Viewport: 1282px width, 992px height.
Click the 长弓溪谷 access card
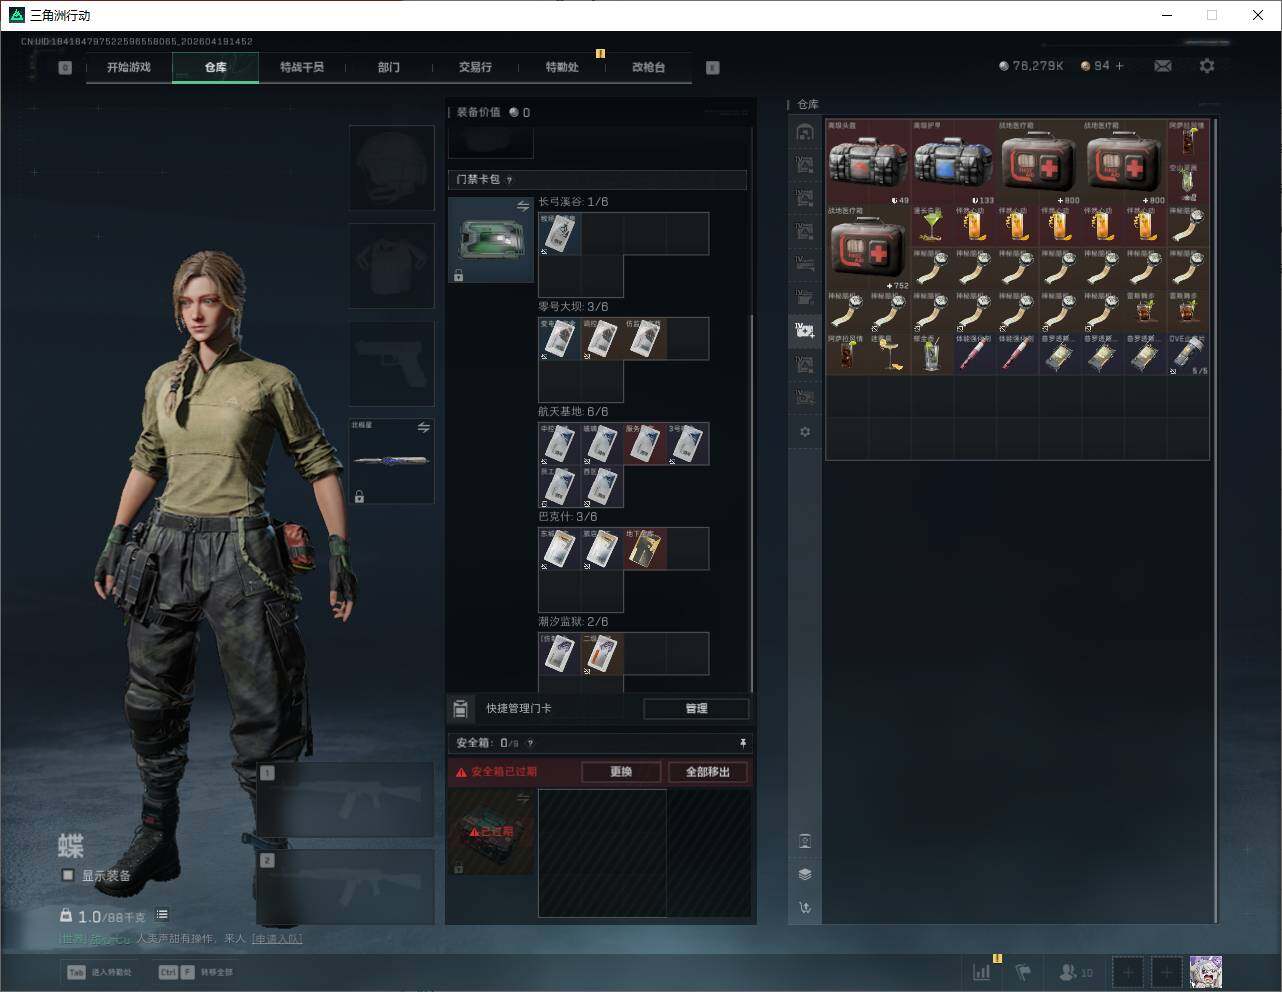[560, 233]
